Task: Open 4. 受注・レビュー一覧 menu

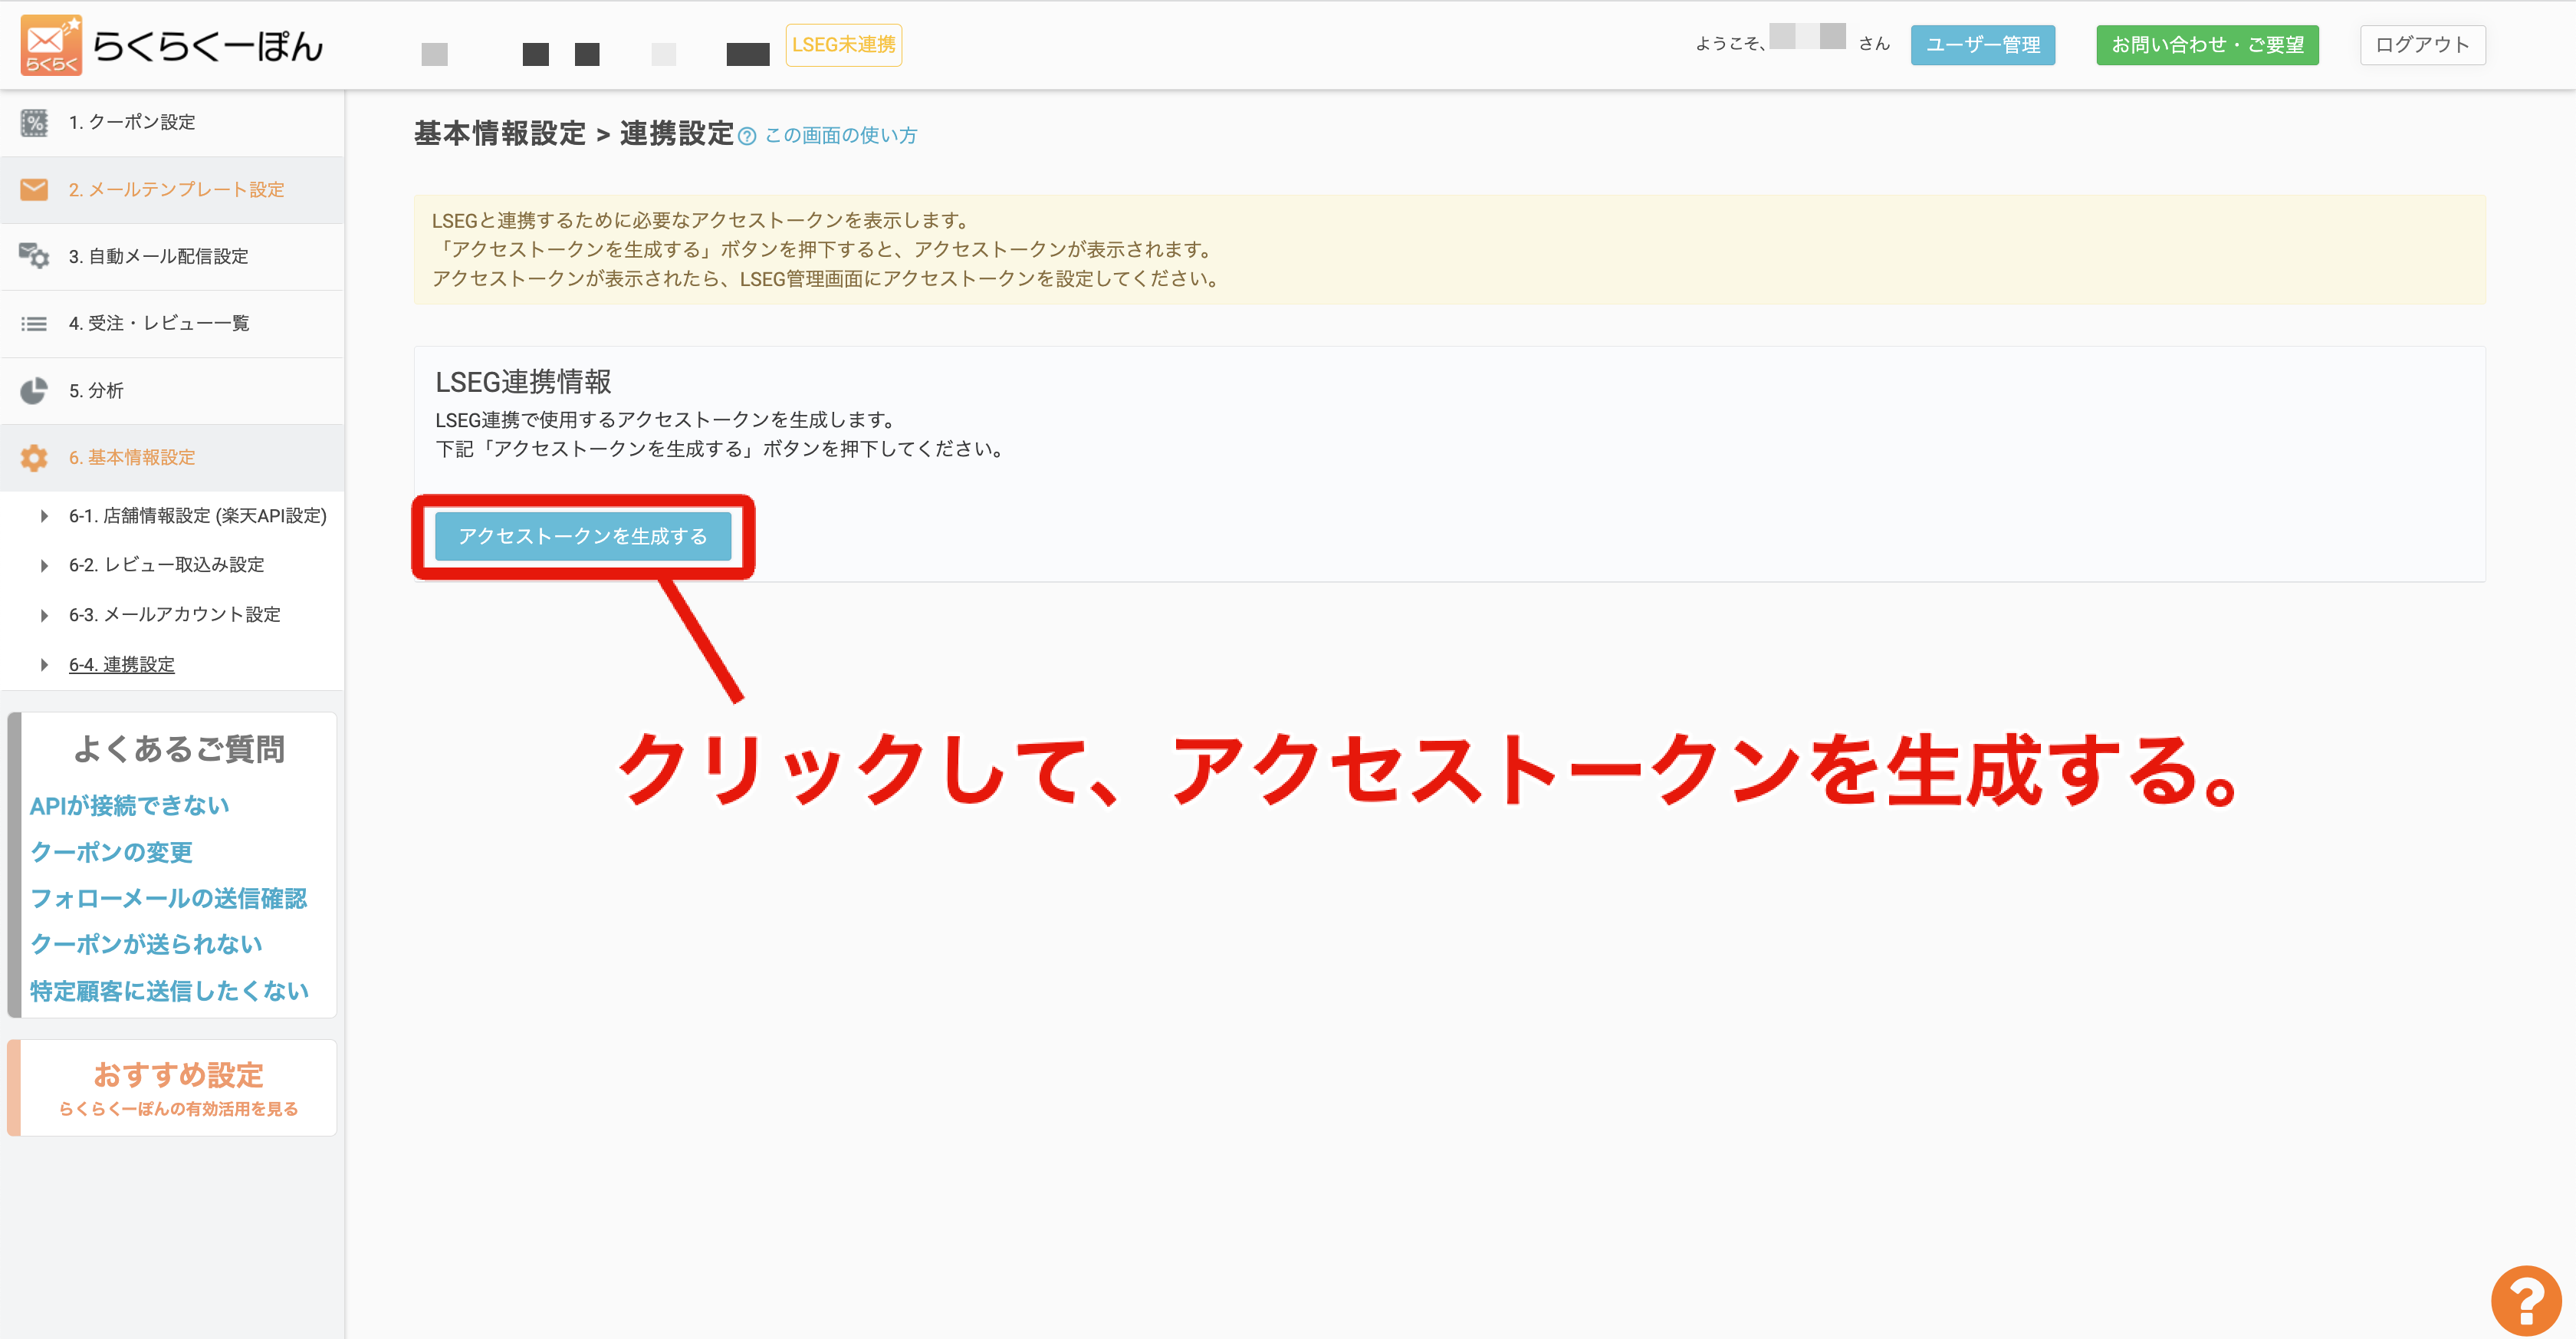Action: click(x=172, y=324)
